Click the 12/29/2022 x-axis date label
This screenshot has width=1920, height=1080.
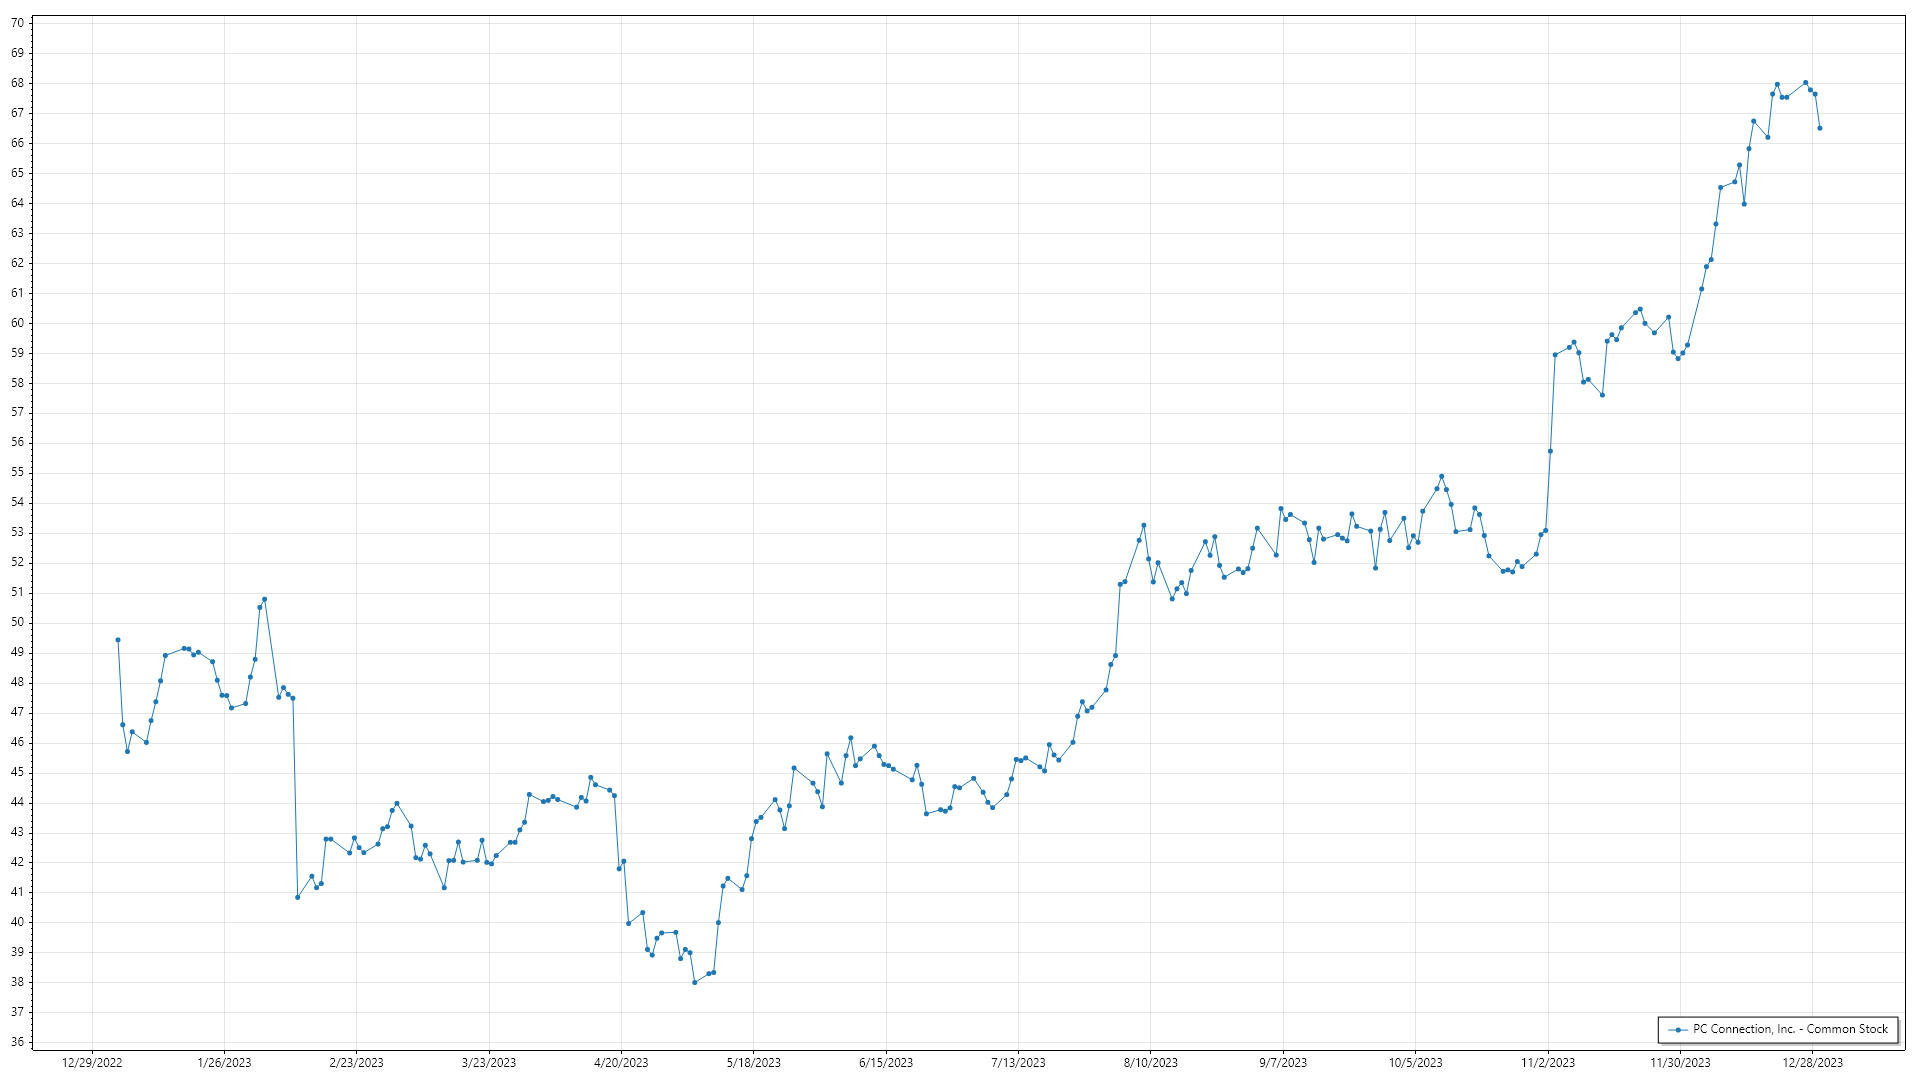tap(92, 1063)
